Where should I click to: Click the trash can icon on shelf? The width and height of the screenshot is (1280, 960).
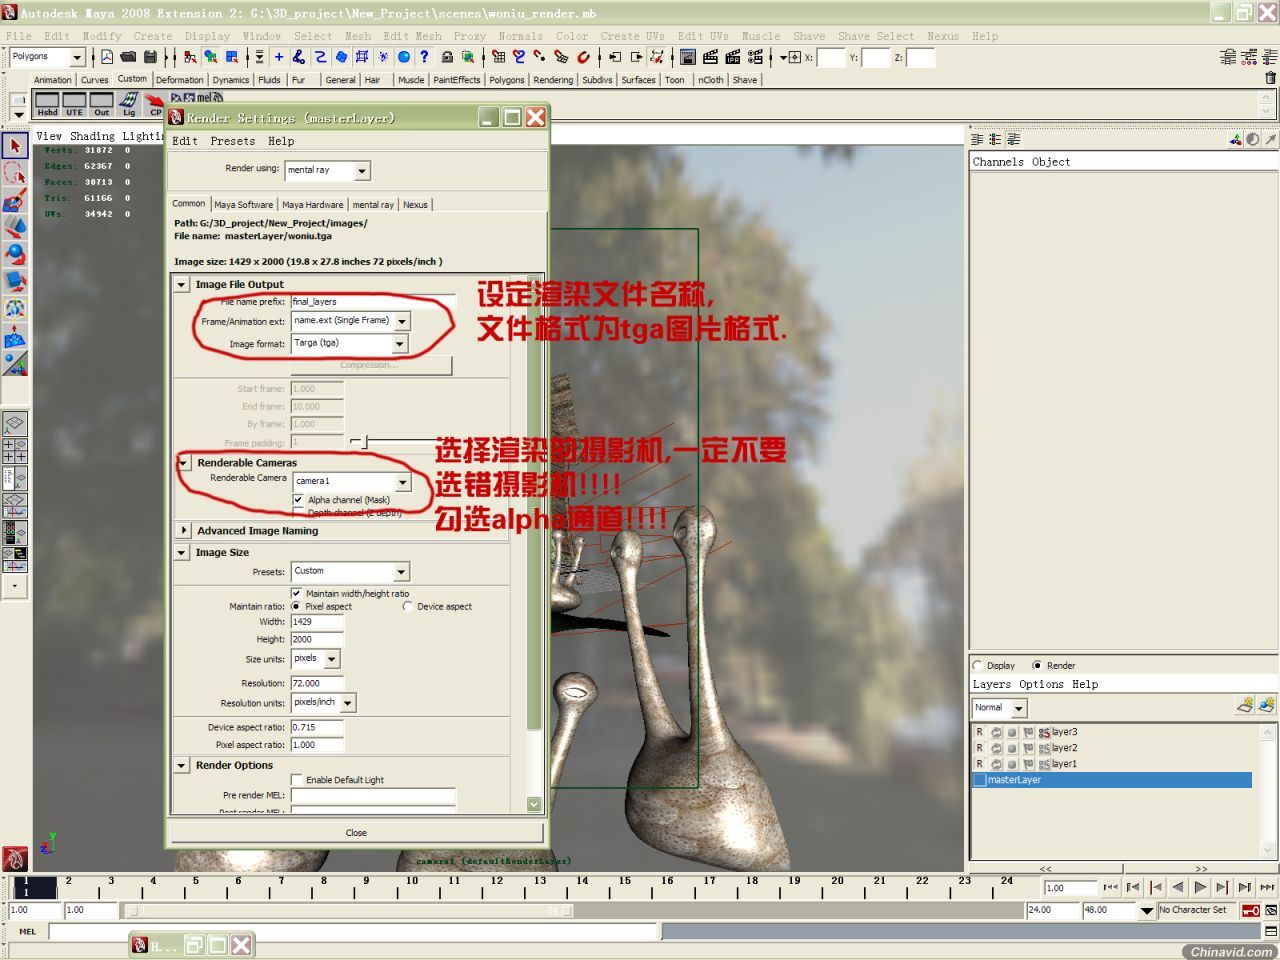1270,78
